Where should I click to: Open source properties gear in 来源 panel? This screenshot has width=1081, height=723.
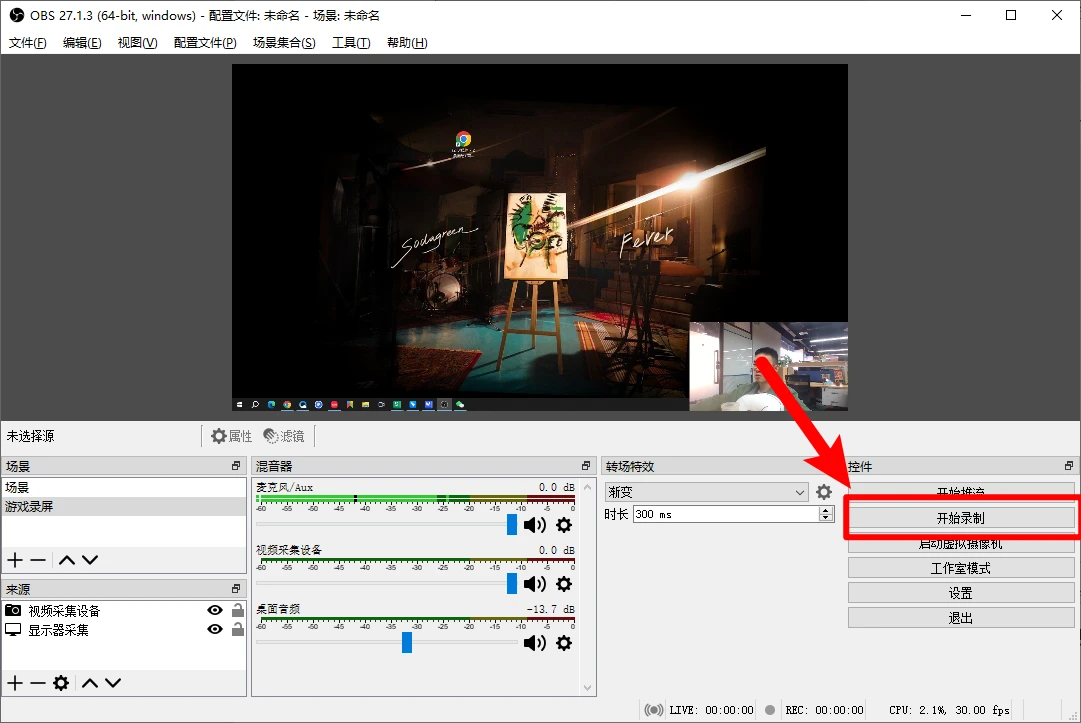click(x=61, y=683)
